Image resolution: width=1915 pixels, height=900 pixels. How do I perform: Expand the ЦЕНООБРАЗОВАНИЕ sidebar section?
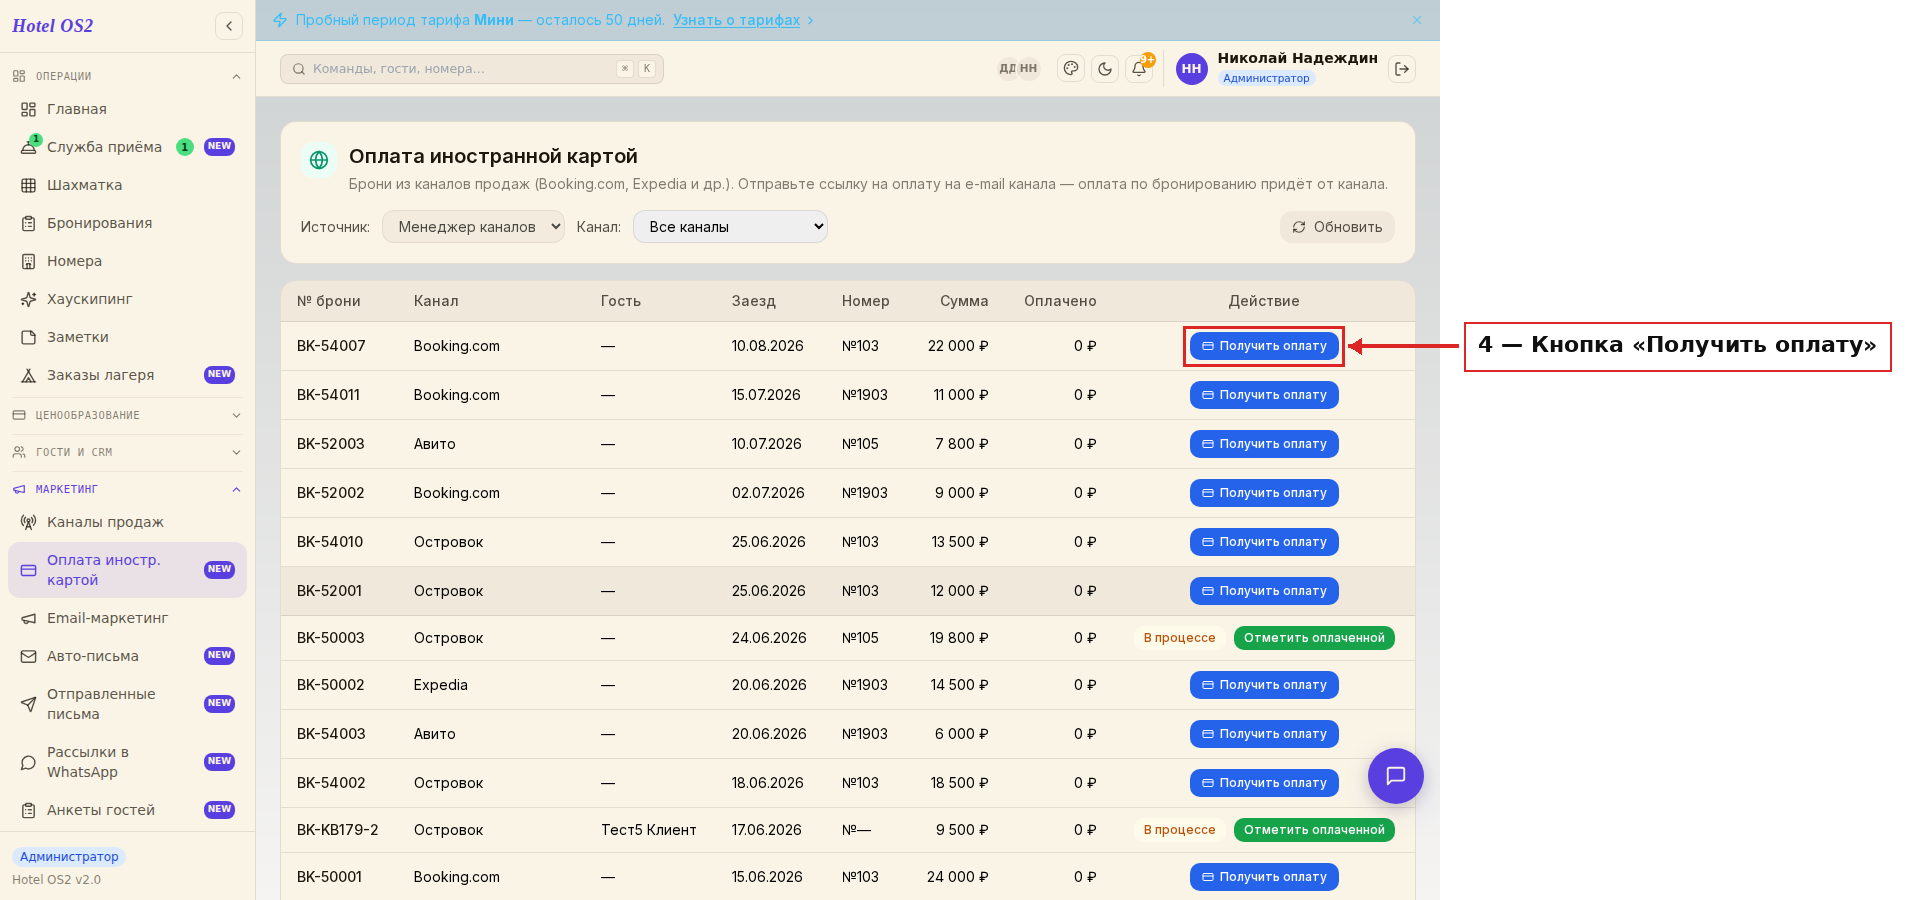(127, 415)
